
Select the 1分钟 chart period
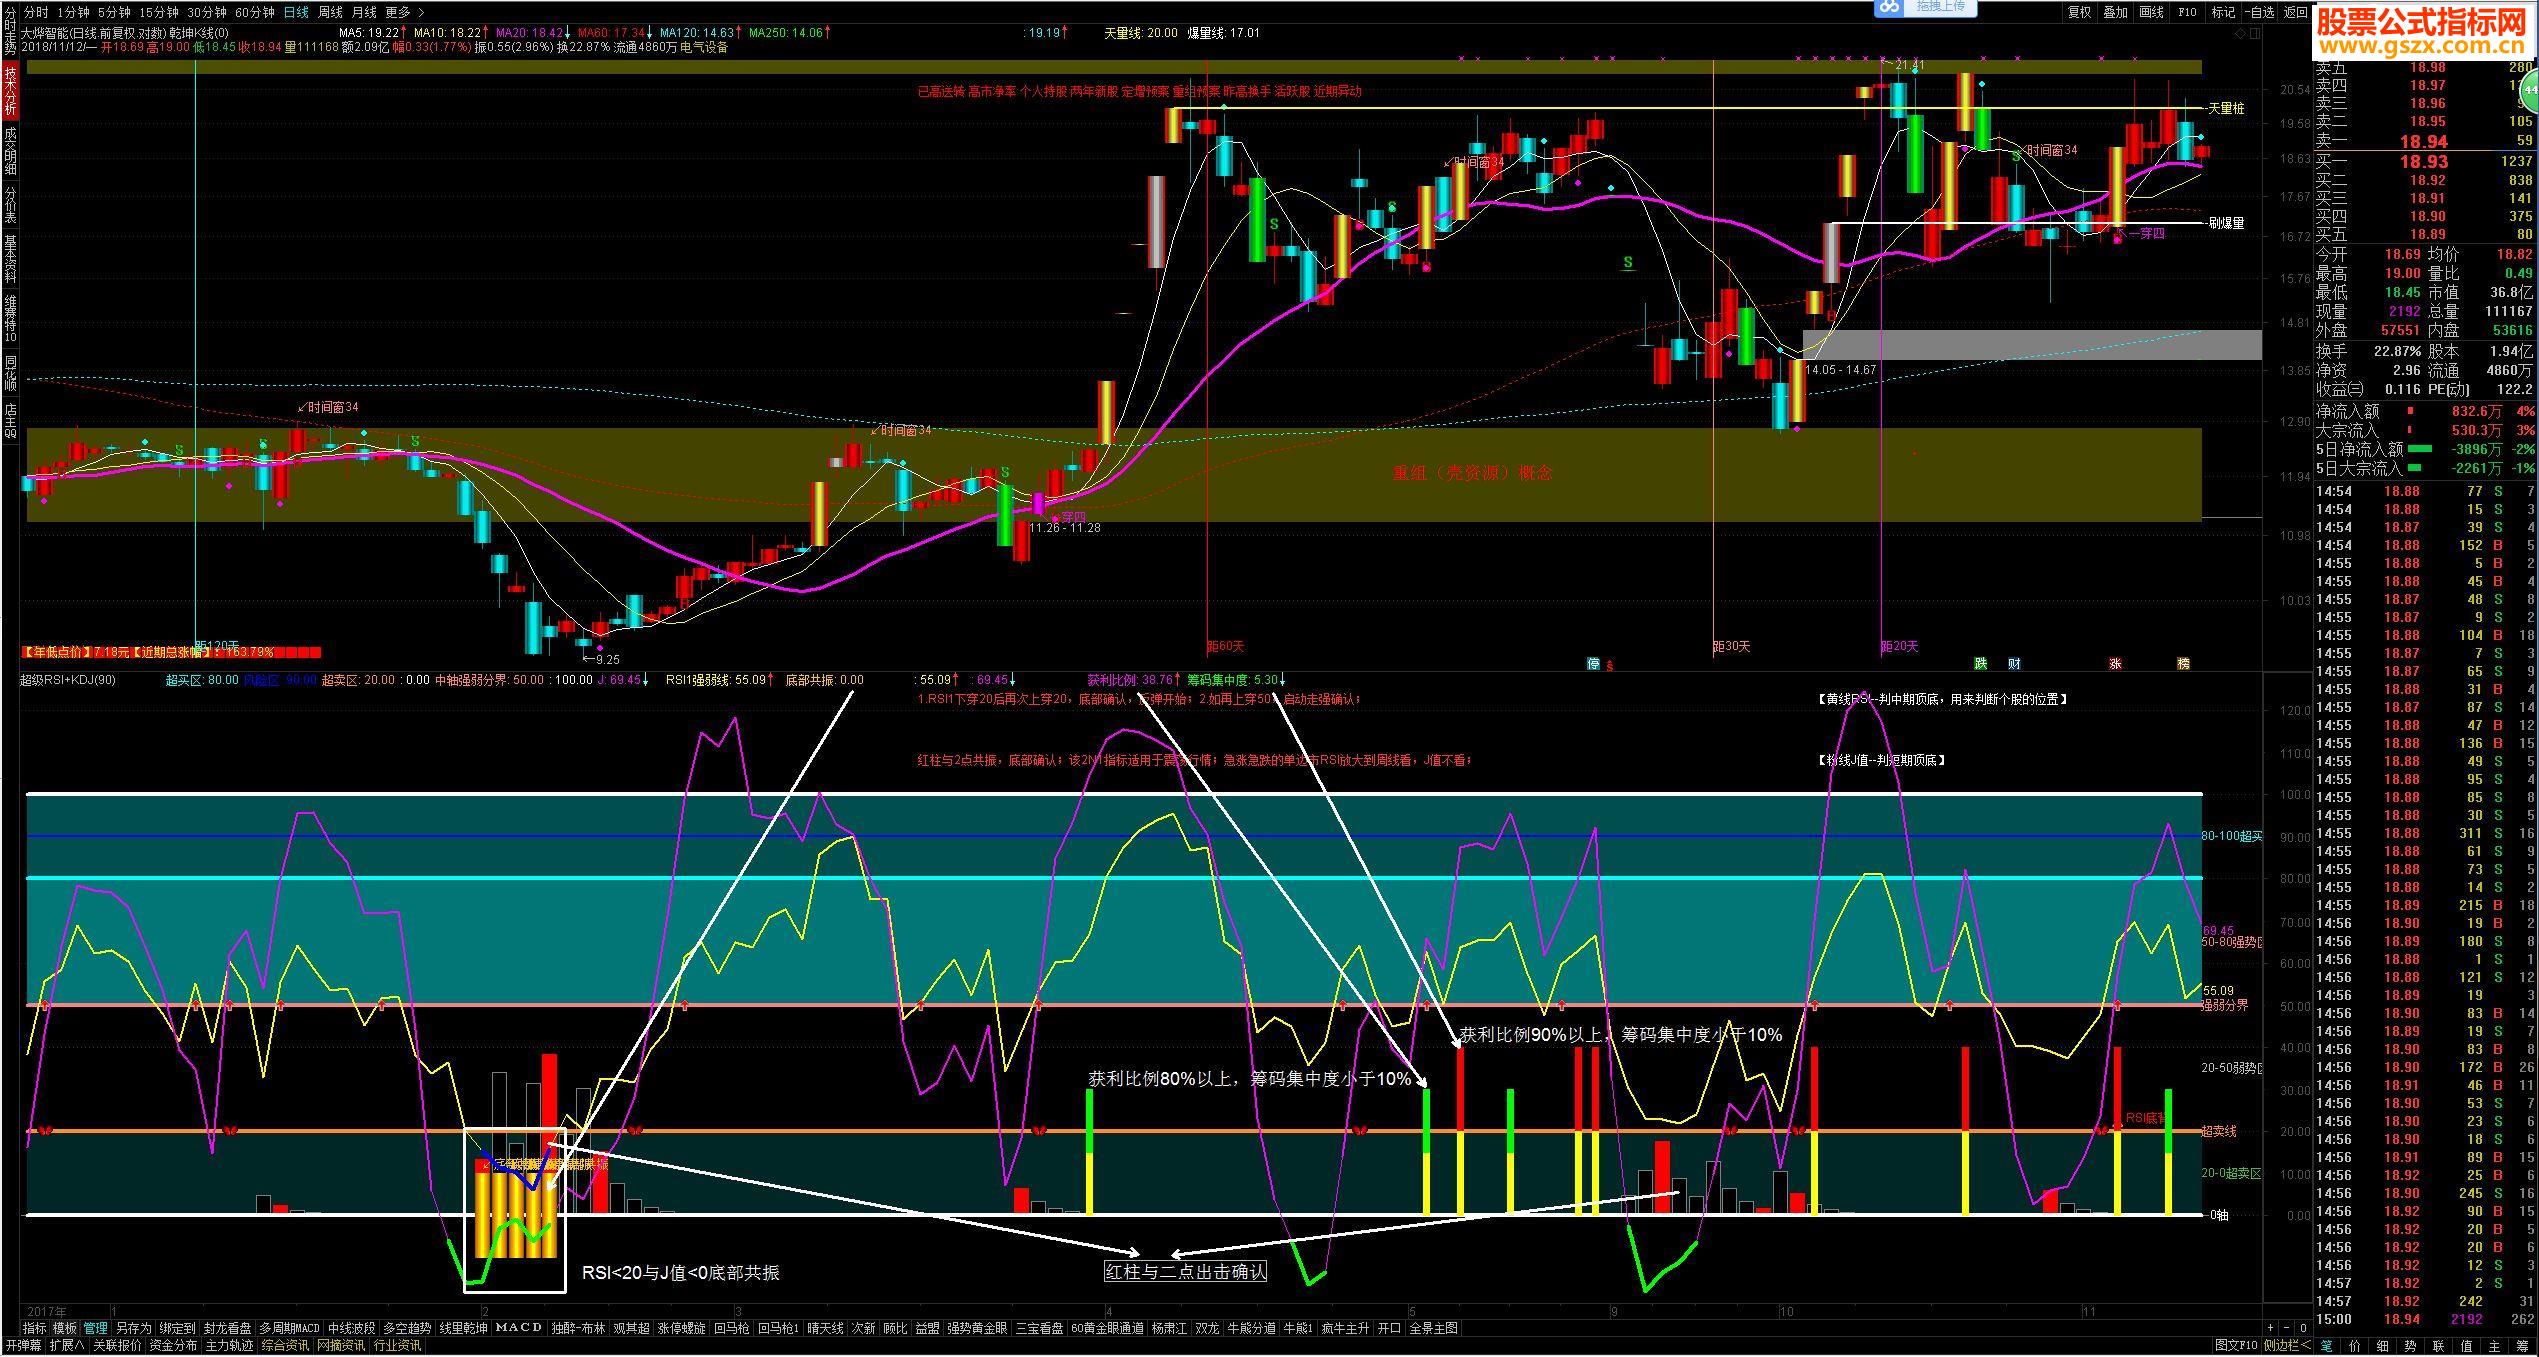pos(73,12)
